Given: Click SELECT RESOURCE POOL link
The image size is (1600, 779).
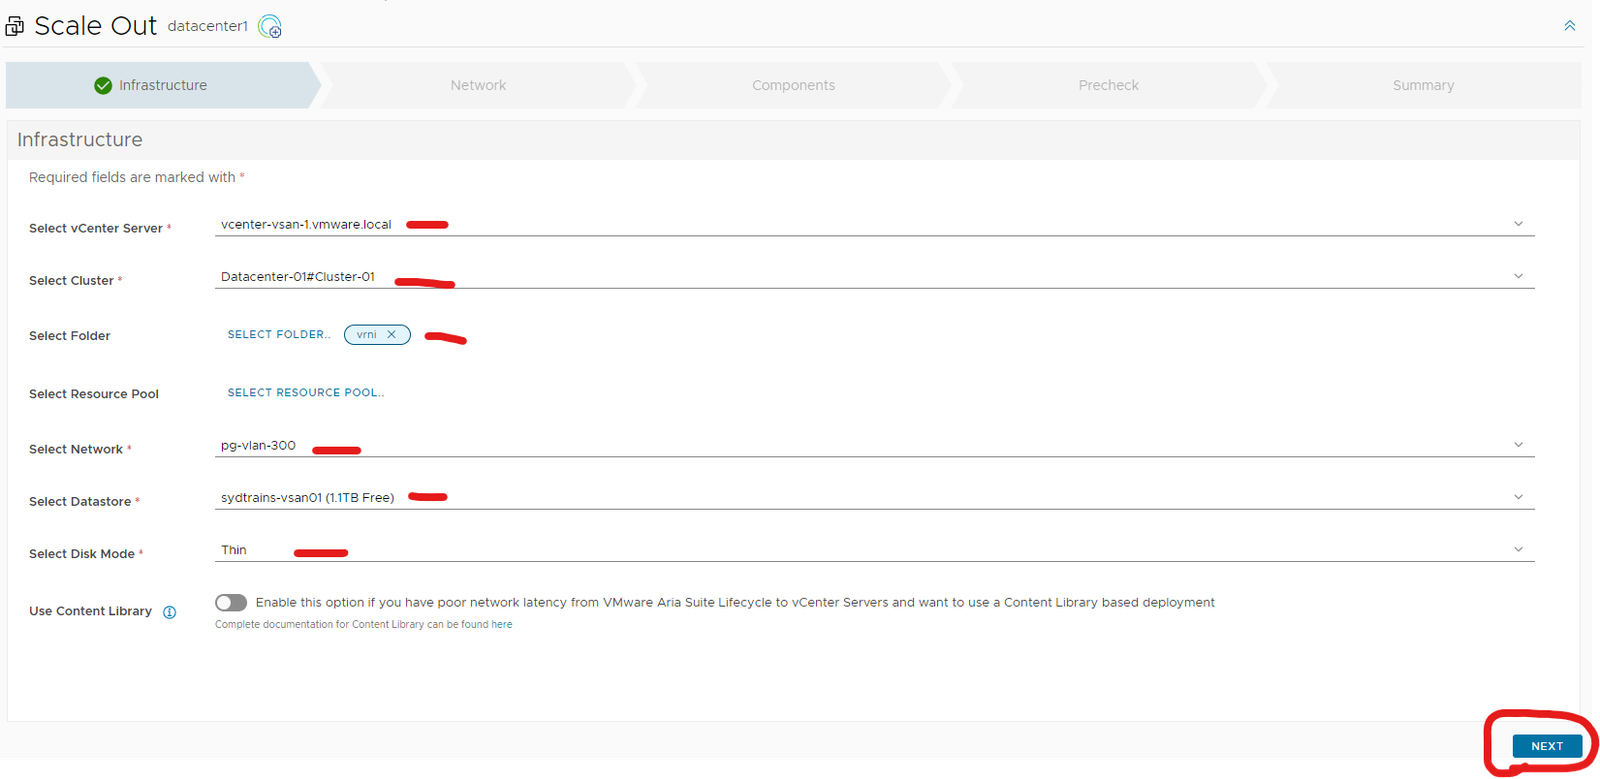Looking at the screenshot, I should tap(305, 393).
